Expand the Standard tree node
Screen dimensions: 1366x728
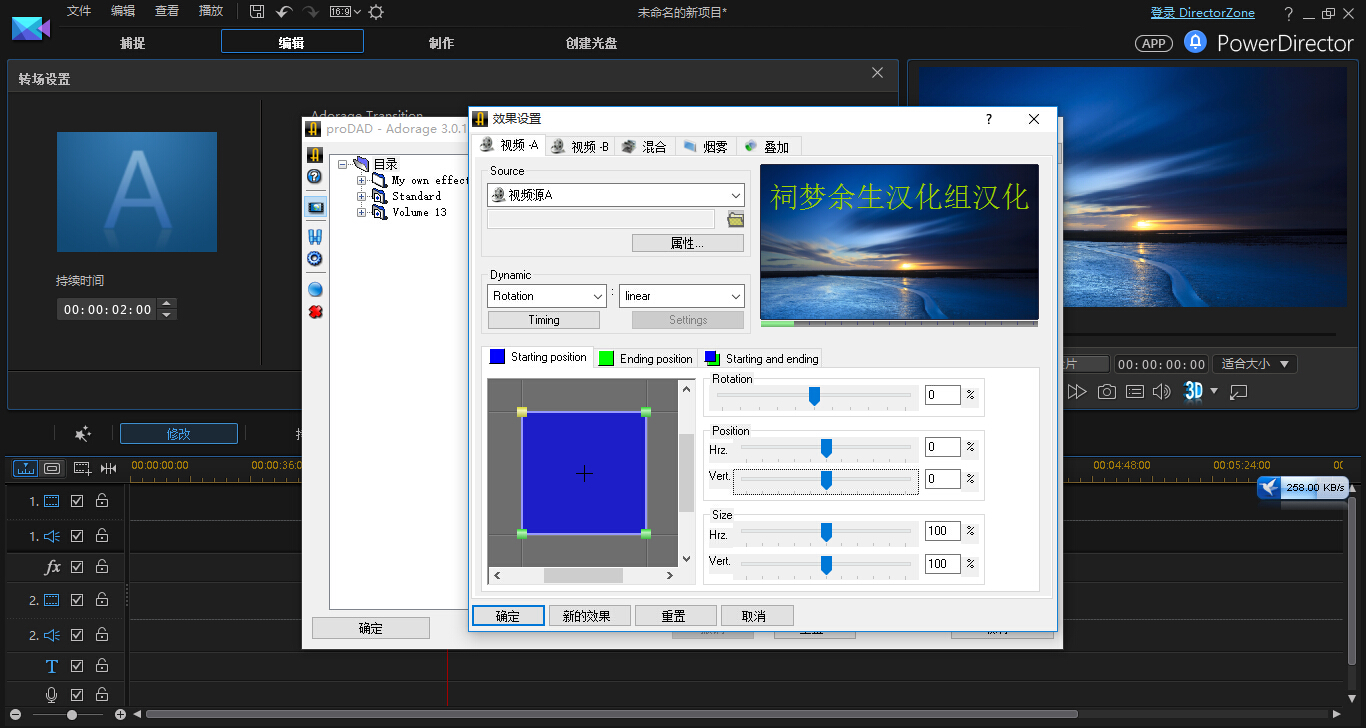pyautogui.click(x=362, y=197)
